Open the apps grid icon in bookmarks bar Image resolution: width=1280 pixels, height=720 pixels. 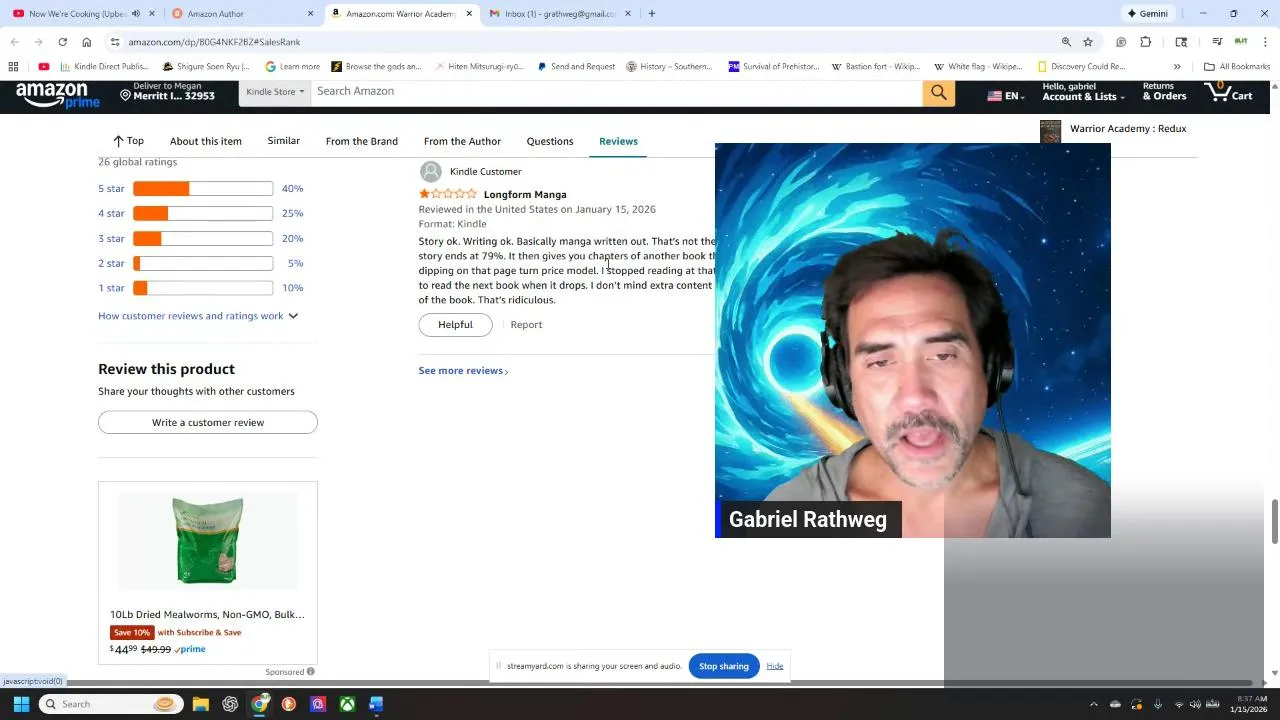13,67
